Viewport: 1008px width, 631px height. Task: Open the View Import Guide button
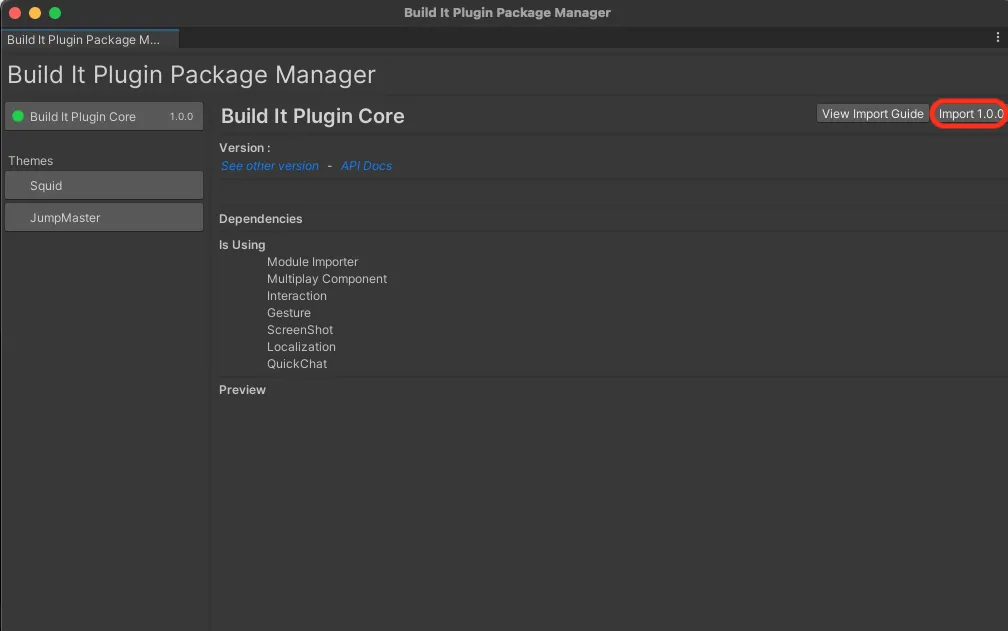tap(872, 114)
